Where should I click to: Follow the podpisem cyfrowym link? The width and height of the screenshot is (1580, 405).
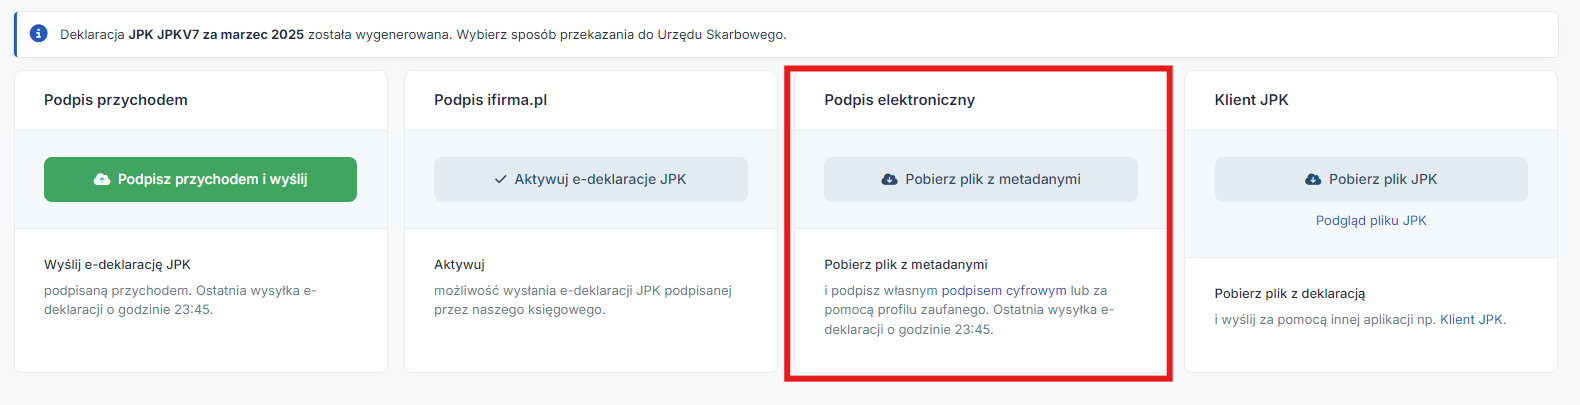[1004, 290]
